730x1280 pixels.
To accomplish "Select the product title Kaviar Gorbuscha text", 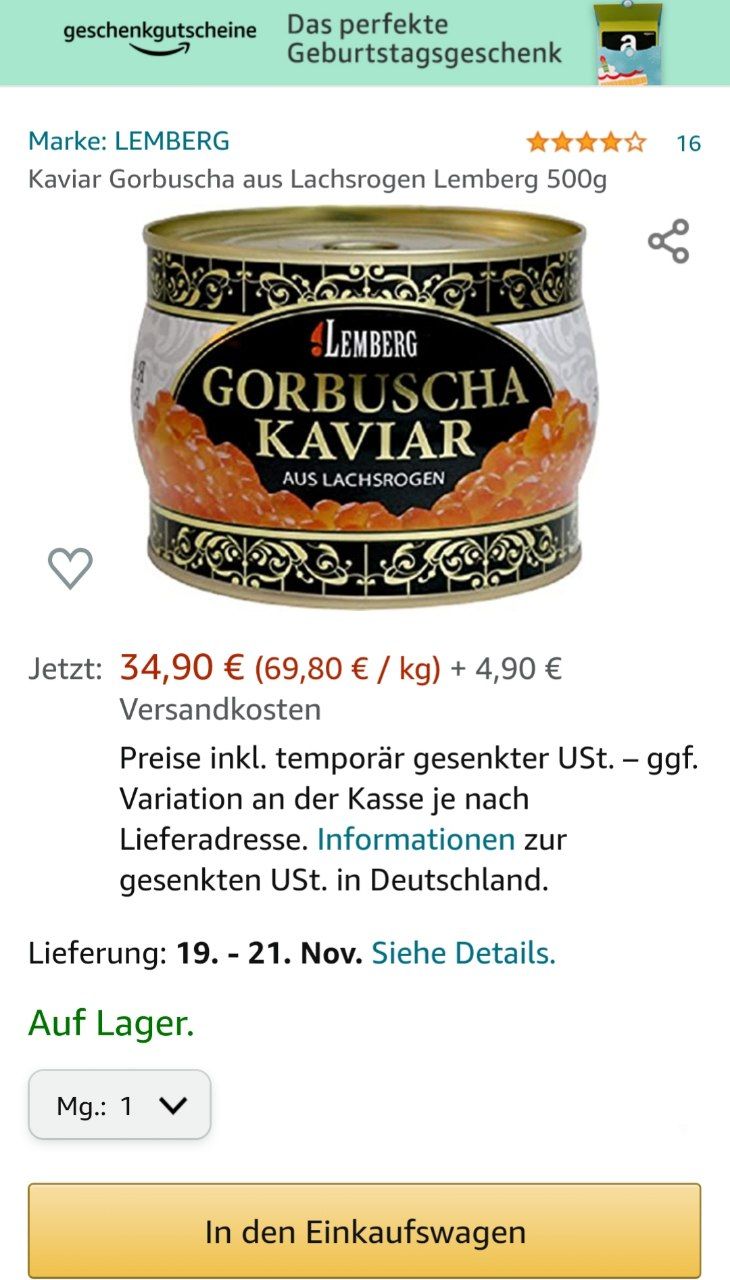I will [x=317, y=179].
